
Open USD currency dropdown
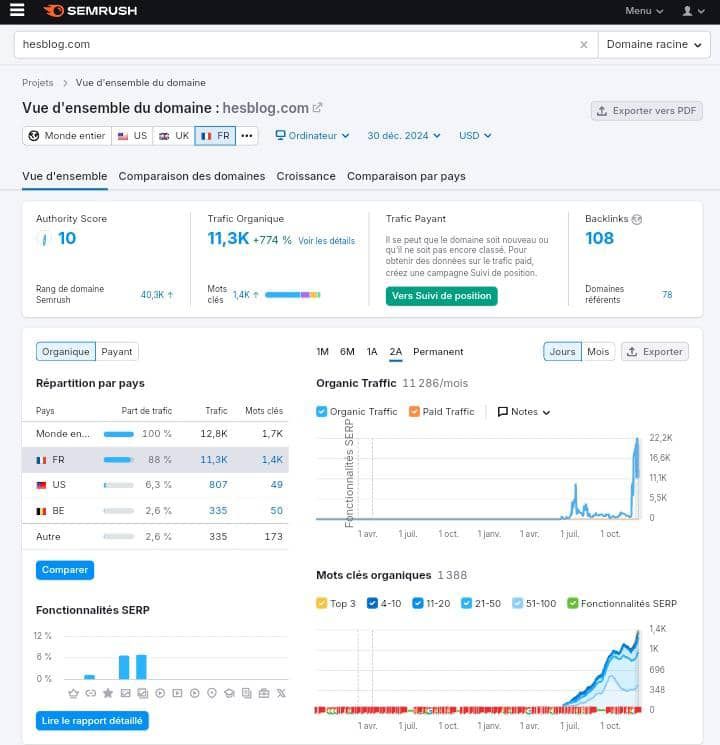click(x=475, y=136)
